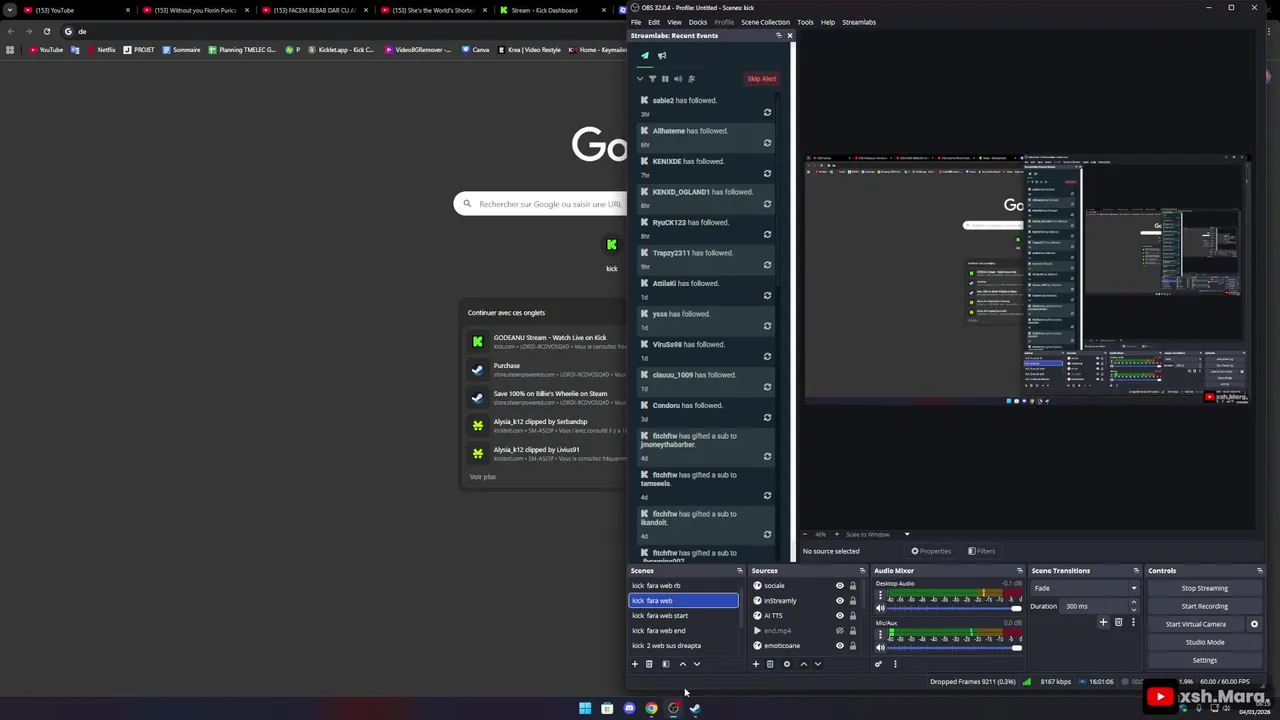This screenshot has height=720, width=1280.
Task: Show the end.mp4 source
Action: (840, 631)
